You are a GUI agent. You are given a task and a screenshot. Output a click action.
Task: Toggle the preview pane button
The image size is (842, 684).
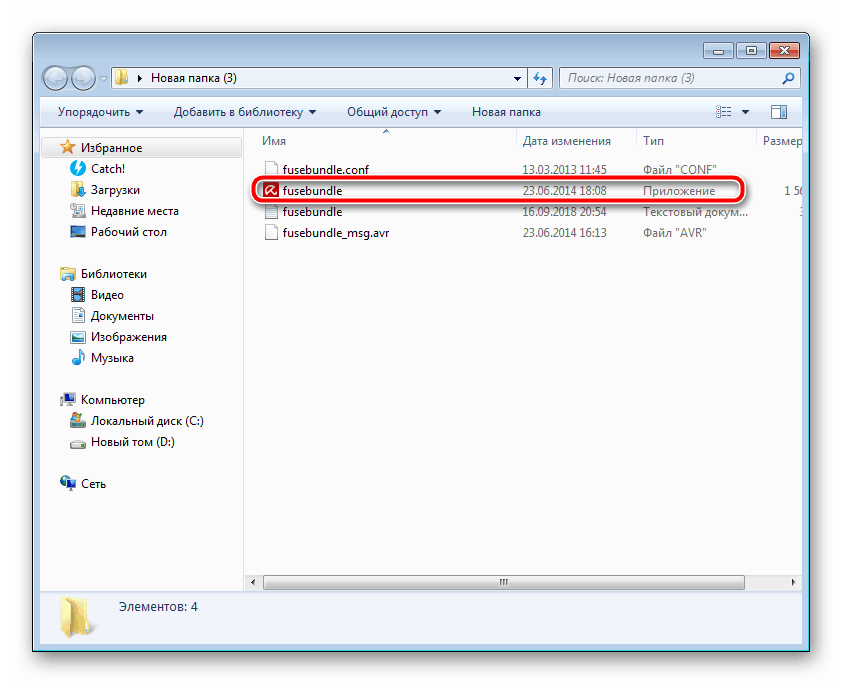tap(779, 112)
